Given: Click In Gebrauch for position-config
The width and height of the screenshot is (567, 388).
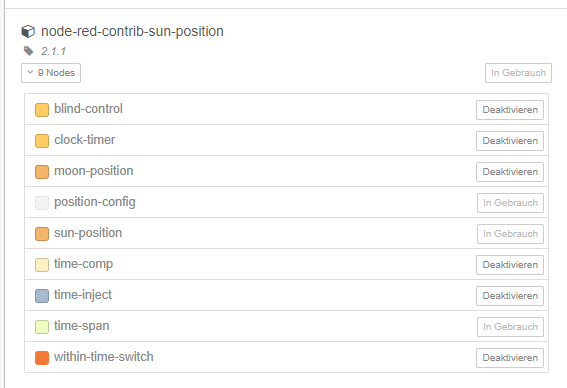Looking at the screenshot, I should 510,203.
